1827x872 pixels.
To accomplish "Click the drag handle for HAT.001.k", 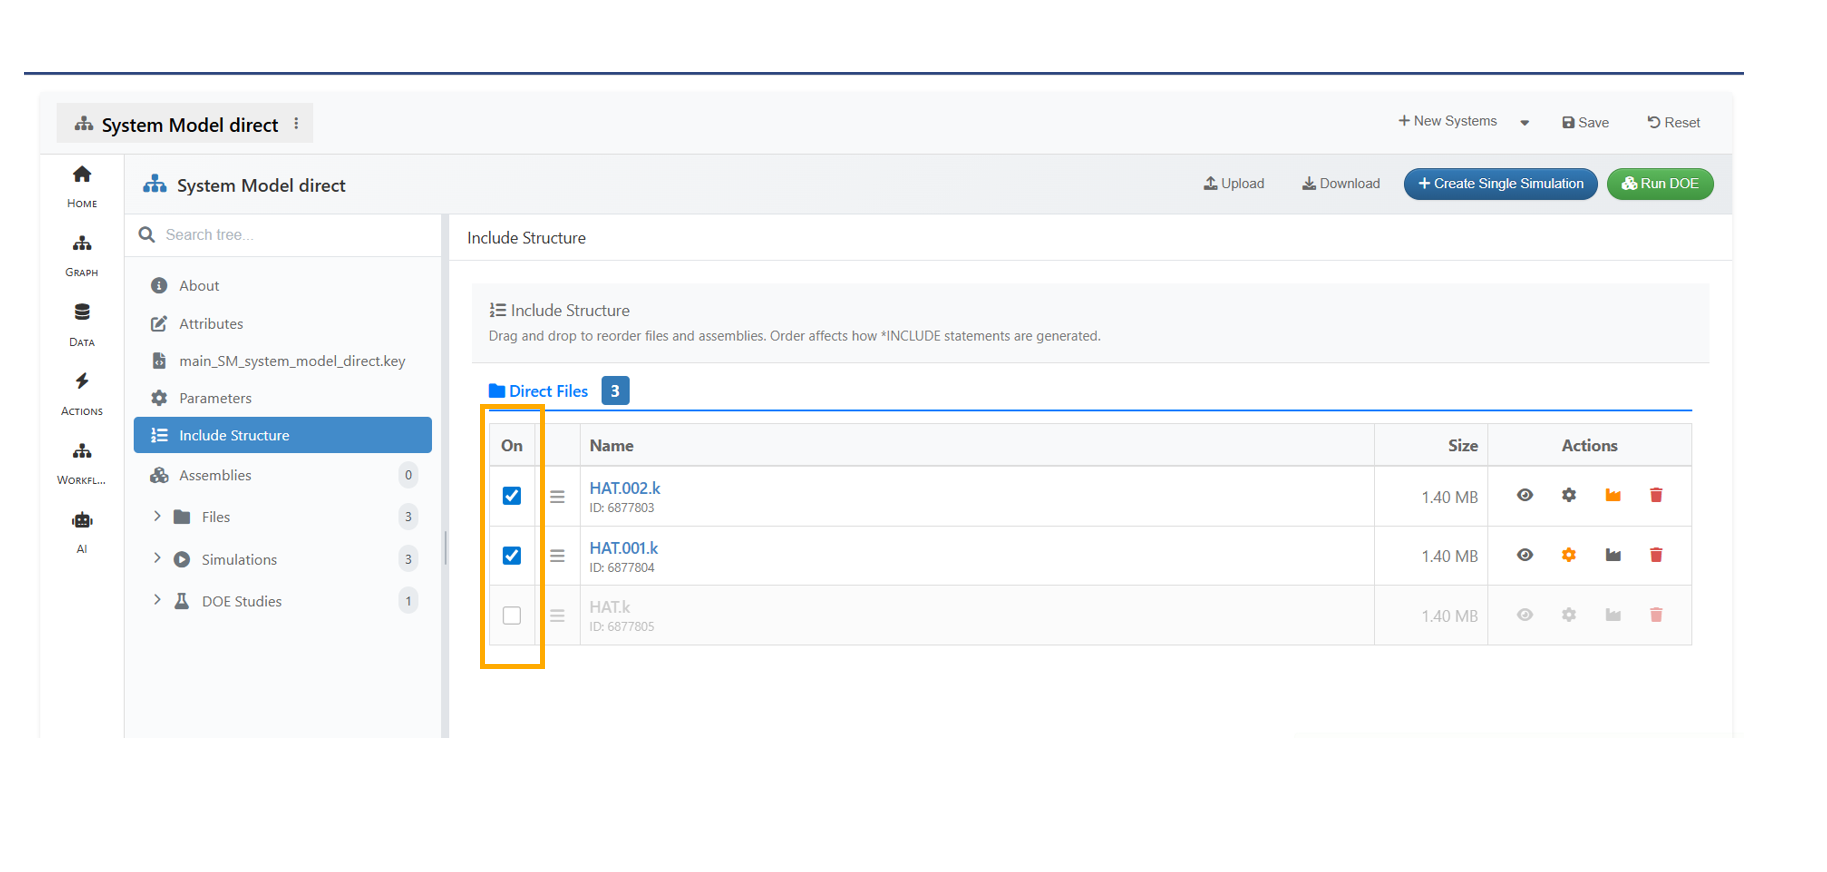I will pos(558,556).
